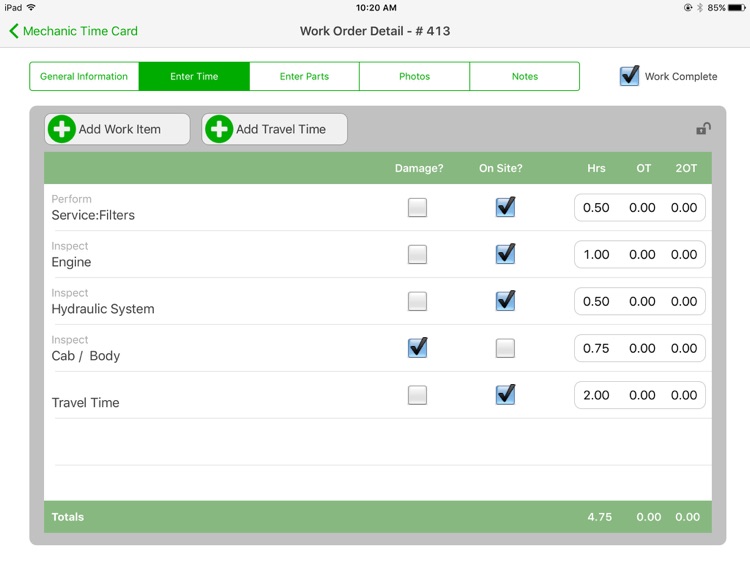Edit OT value for Service:Filters row
Viewport: 750px width, 563px height.
pyautogui.click(x=642, y=208)
